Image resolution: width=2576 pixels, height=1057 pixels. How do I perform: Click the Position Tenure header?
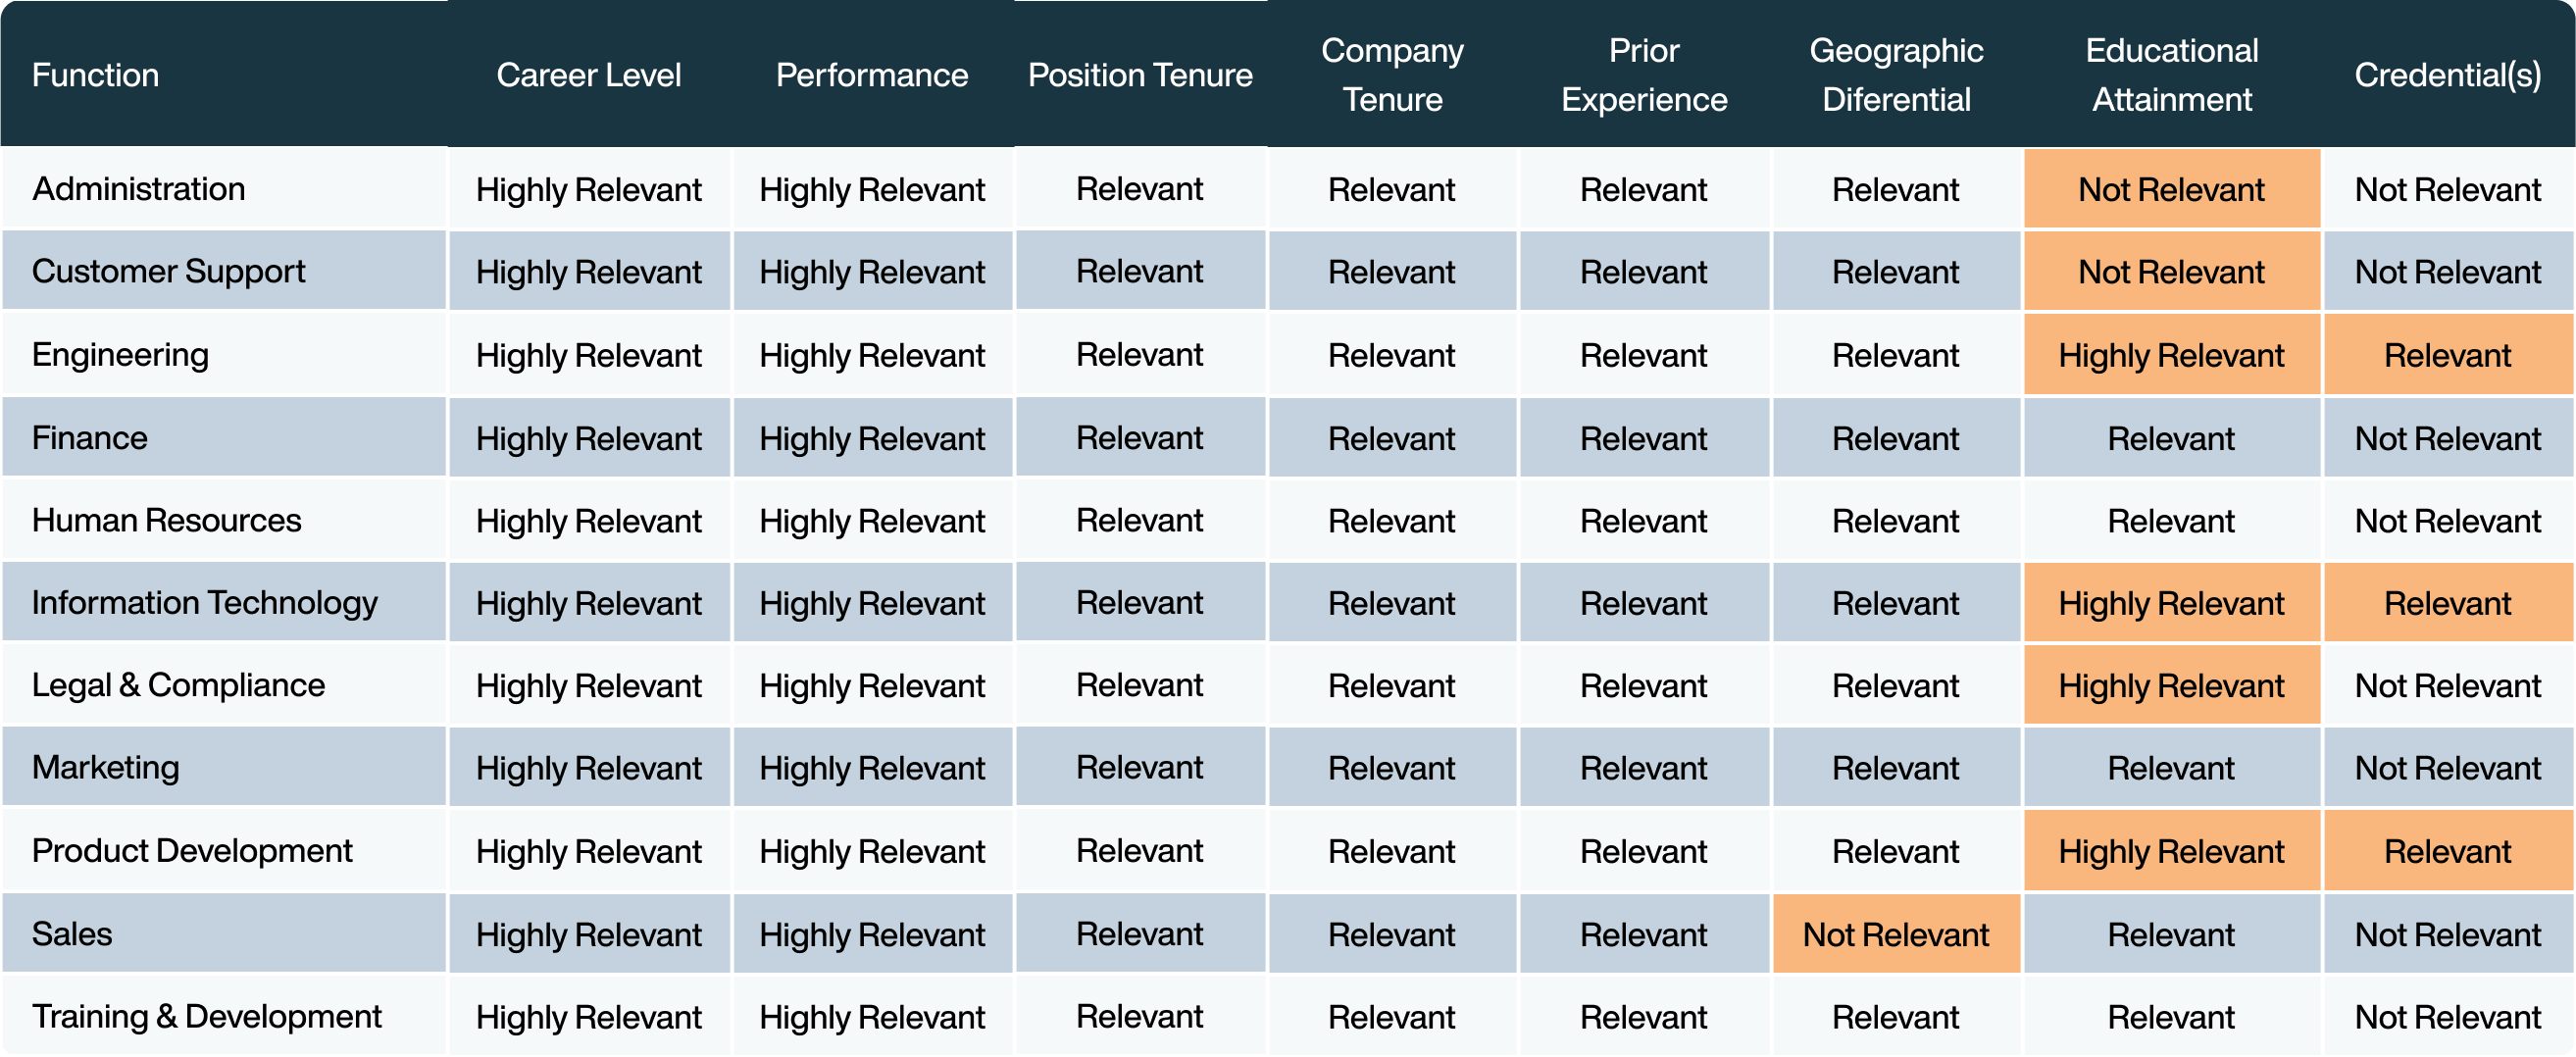pos(1140,75)
